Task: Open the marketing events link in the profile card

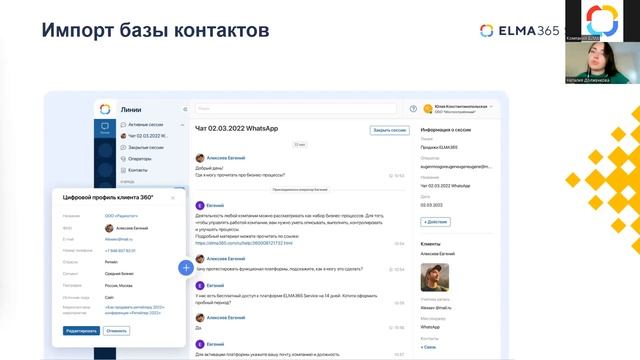Action: 135,310
